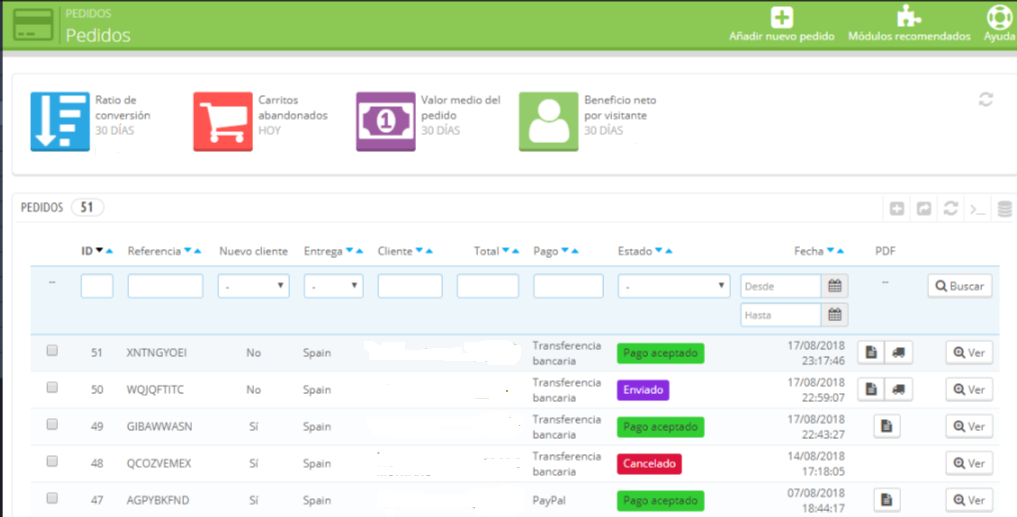Sort Estado column ascending
1017x517 pixels.
coord(669,250)
